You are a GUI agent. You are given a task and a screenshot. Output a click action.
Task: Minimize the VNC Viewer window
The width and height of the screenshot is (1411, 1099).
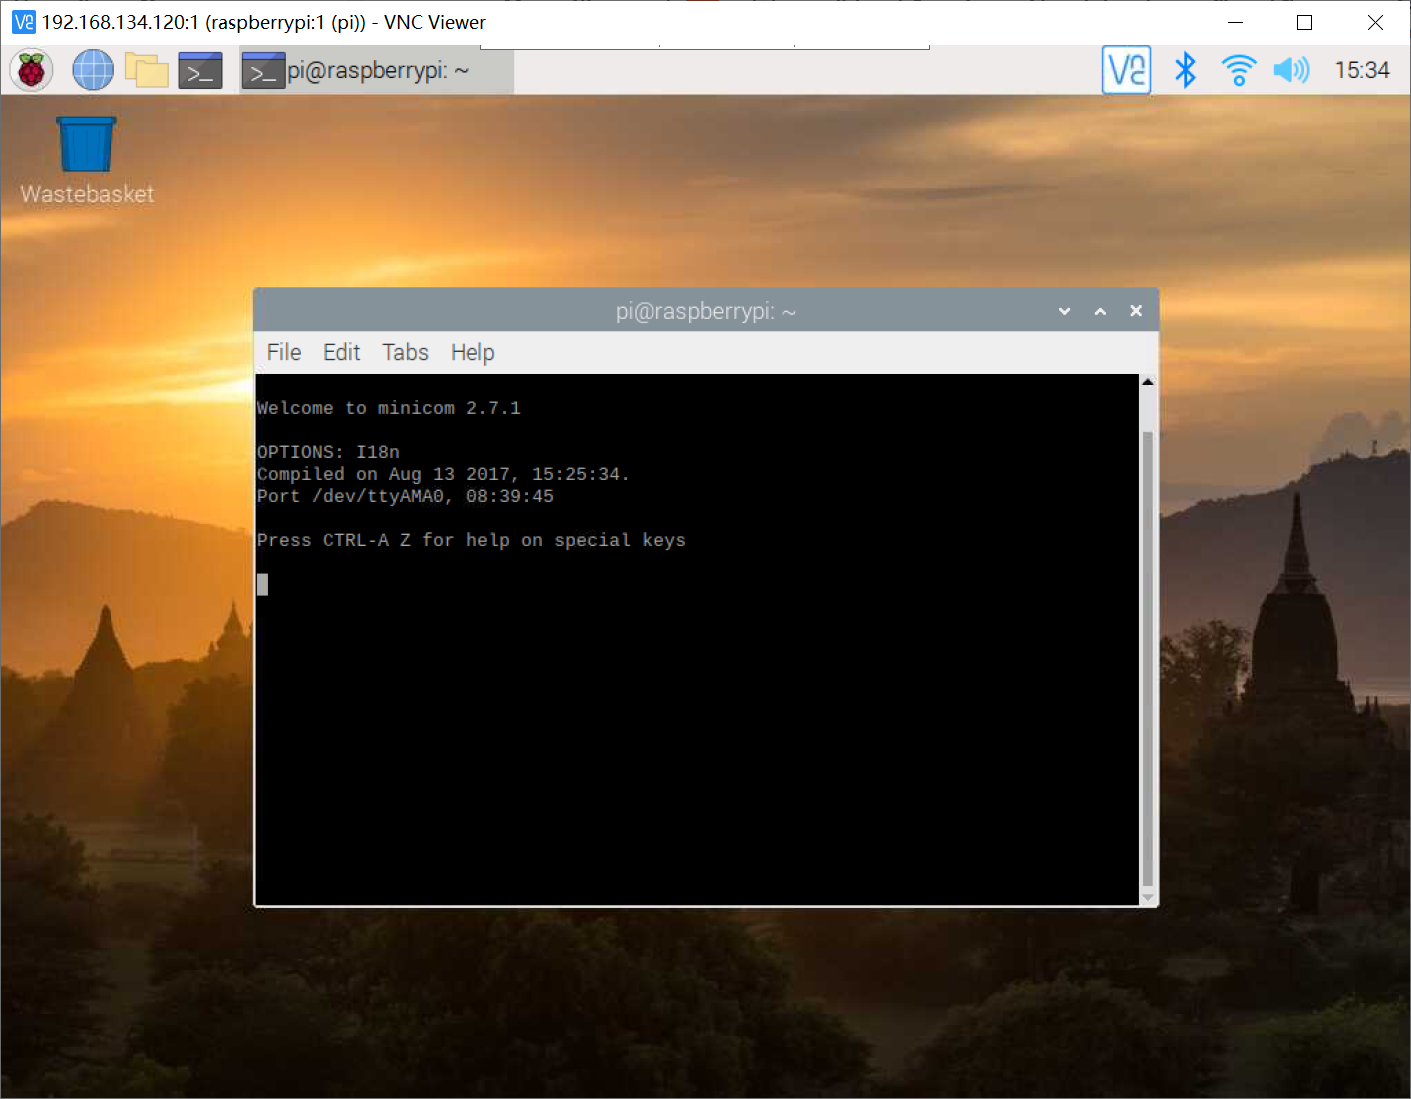coord(1235,22)
